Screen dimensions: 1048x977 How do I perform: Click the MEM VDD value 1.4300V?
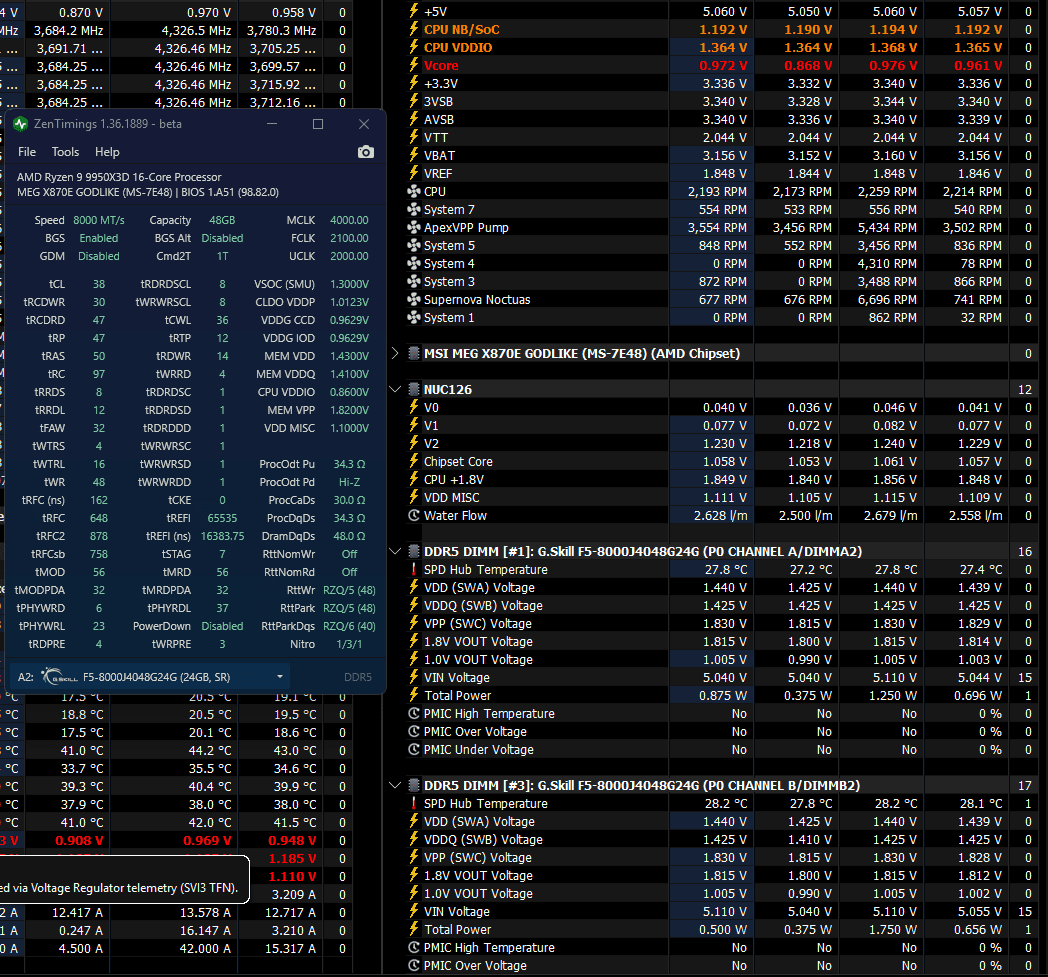(349, 356)
